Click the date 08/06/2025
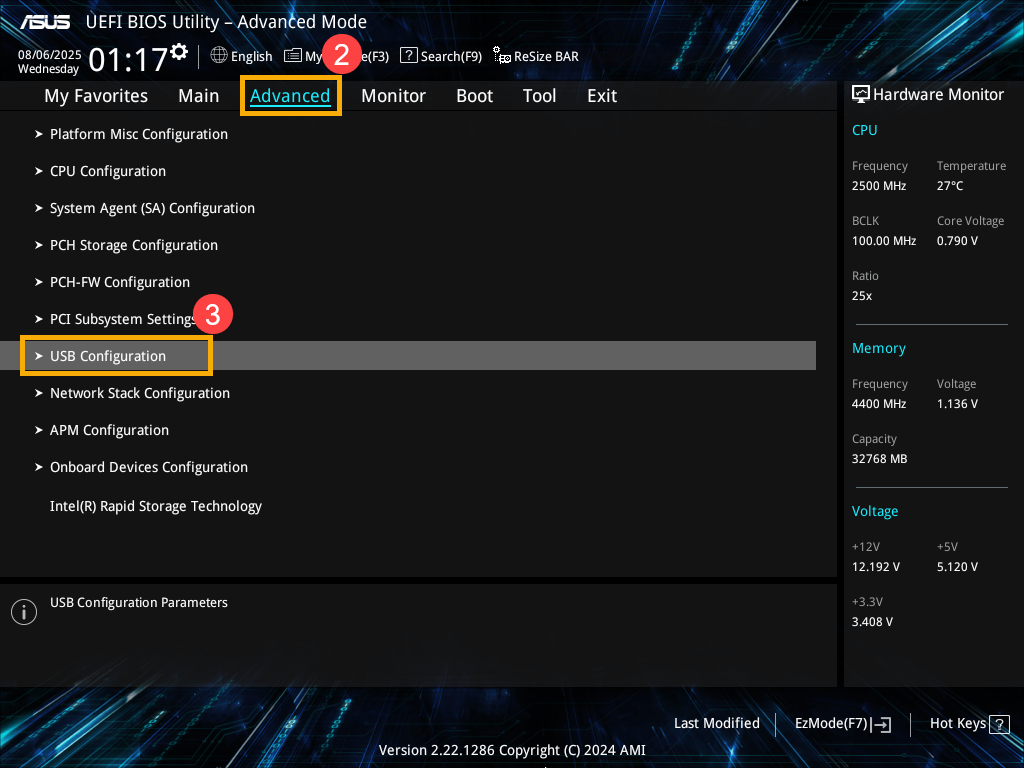The width and height of the screenshot is (1024, 768). 50,55
